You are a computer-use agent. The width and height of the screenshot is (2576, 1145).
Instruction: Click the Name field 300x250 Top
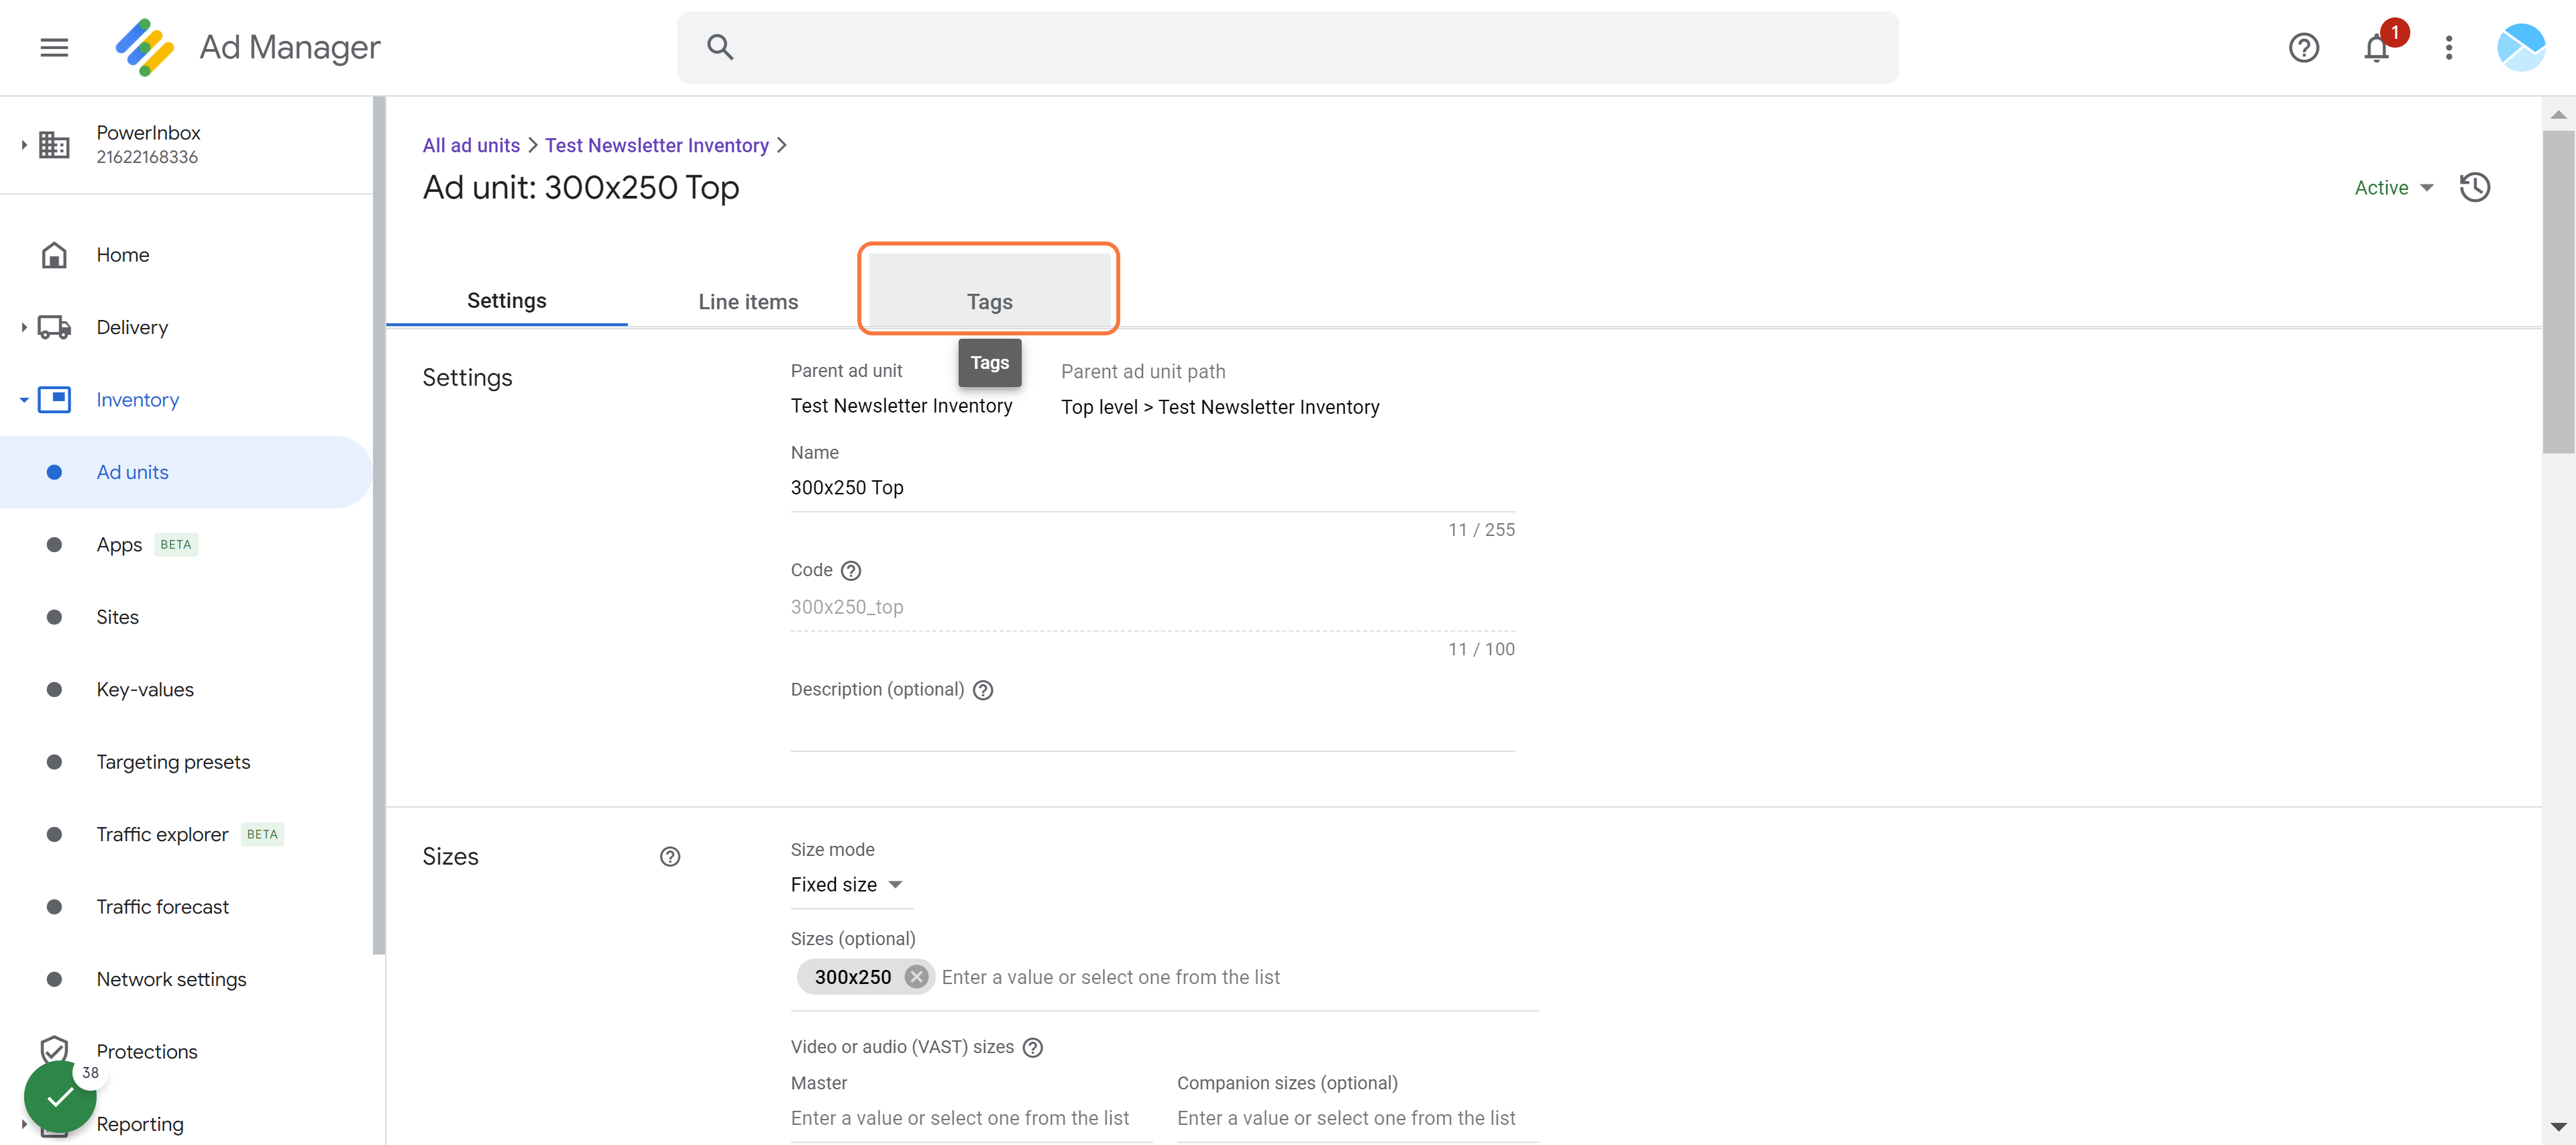pos(1152,488)
